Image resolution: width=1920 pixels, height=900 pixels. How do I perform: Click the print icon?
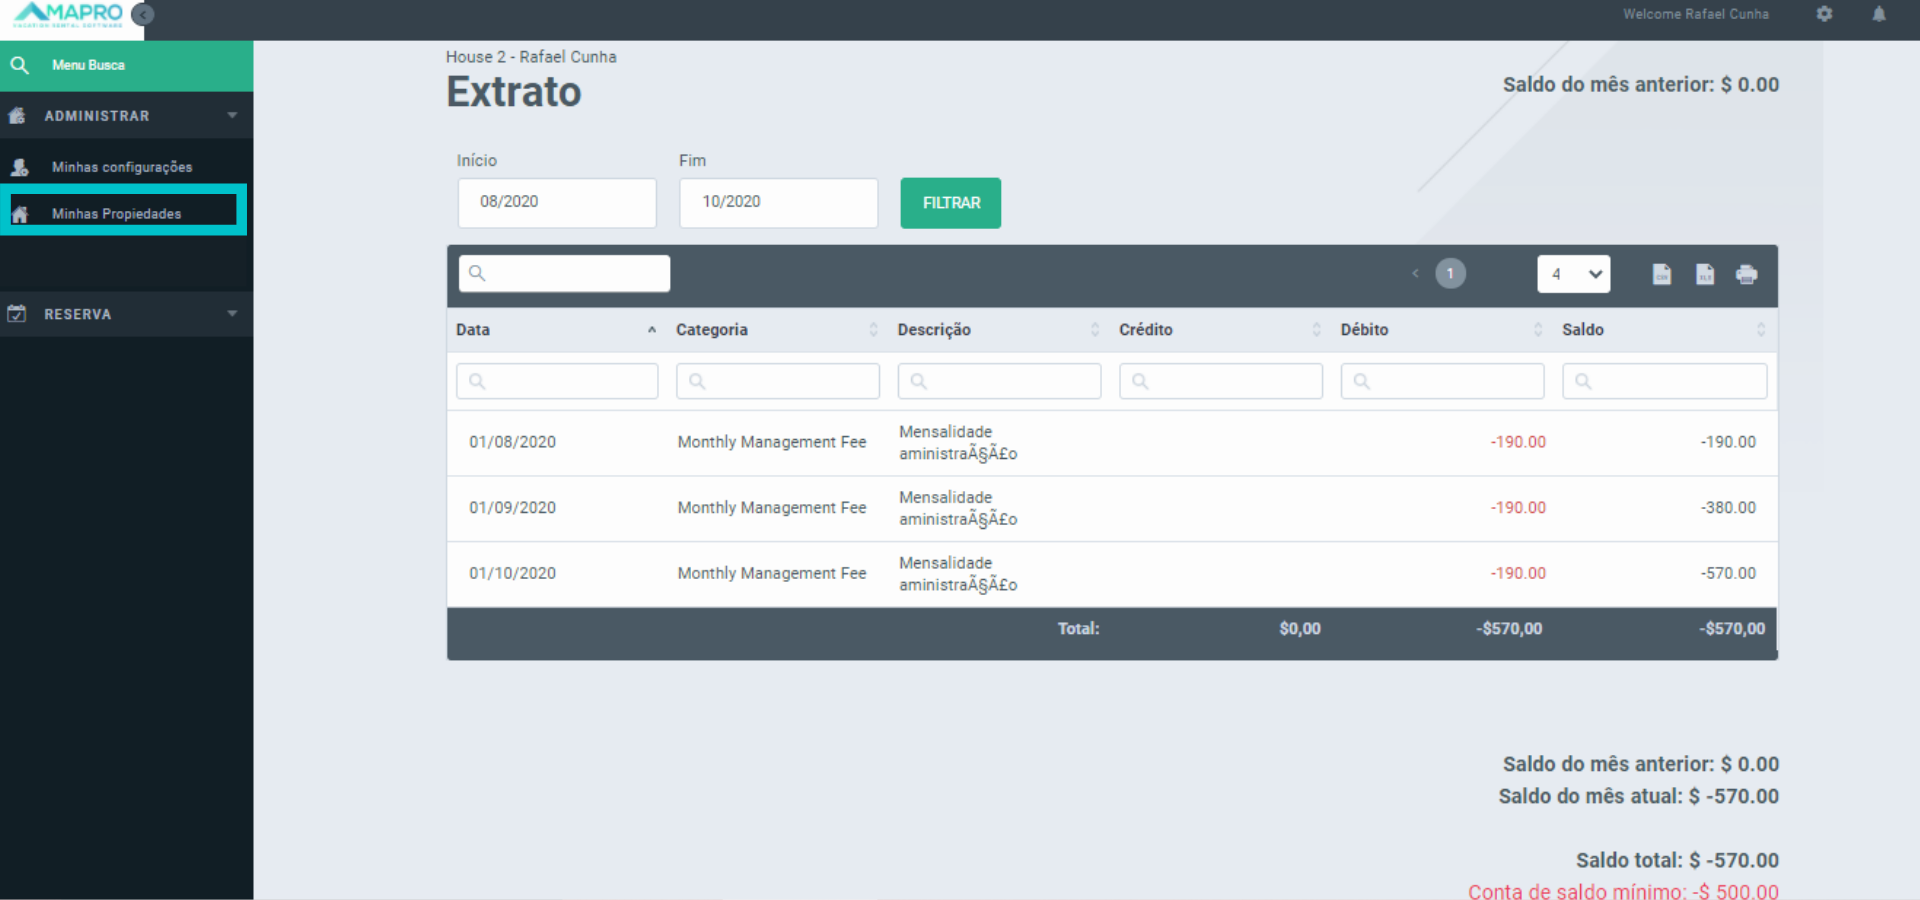[1747, 274]
